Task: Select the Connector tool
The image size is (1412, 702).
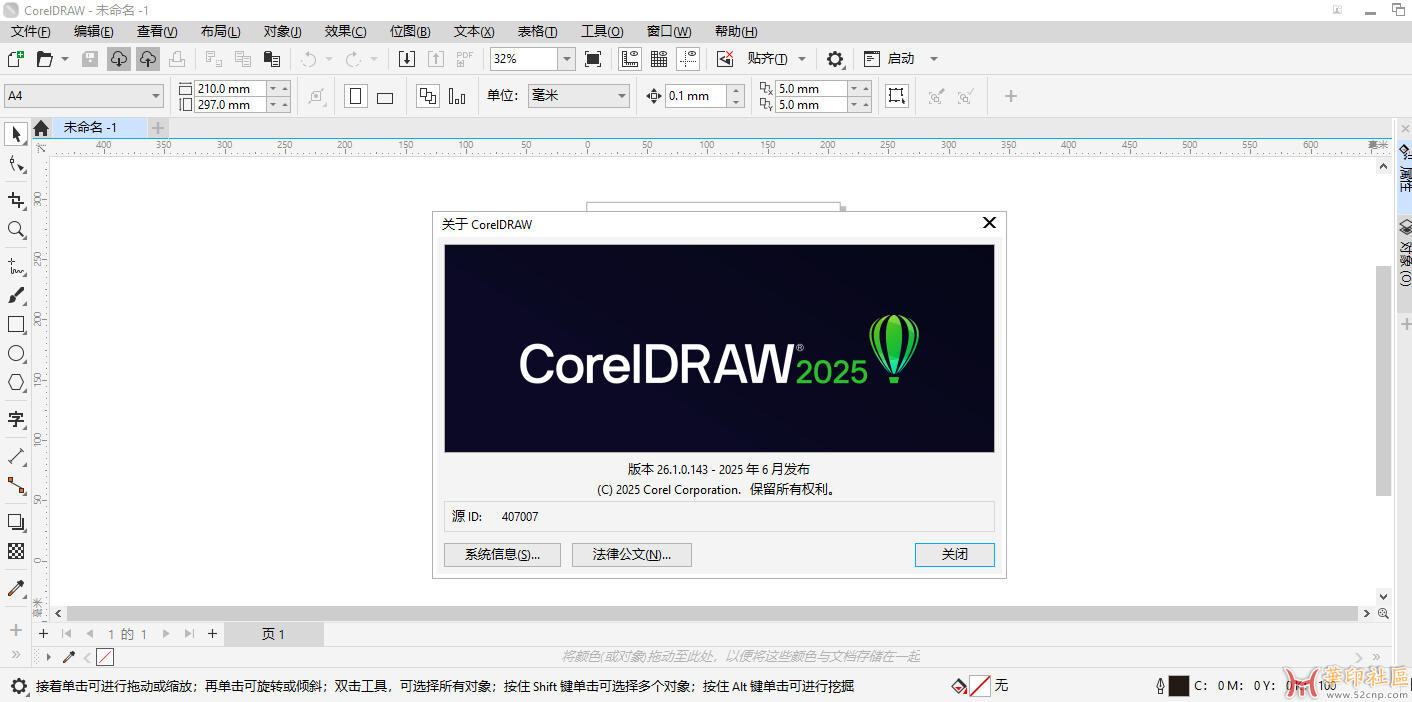Action: tap(16, 486)
